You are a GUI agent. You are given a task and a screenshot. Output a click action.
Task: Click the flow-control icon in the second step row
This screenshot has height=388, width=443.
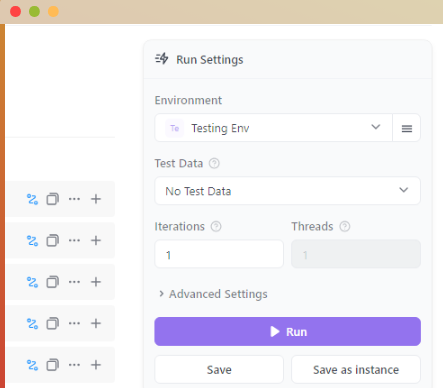[32, 241]
